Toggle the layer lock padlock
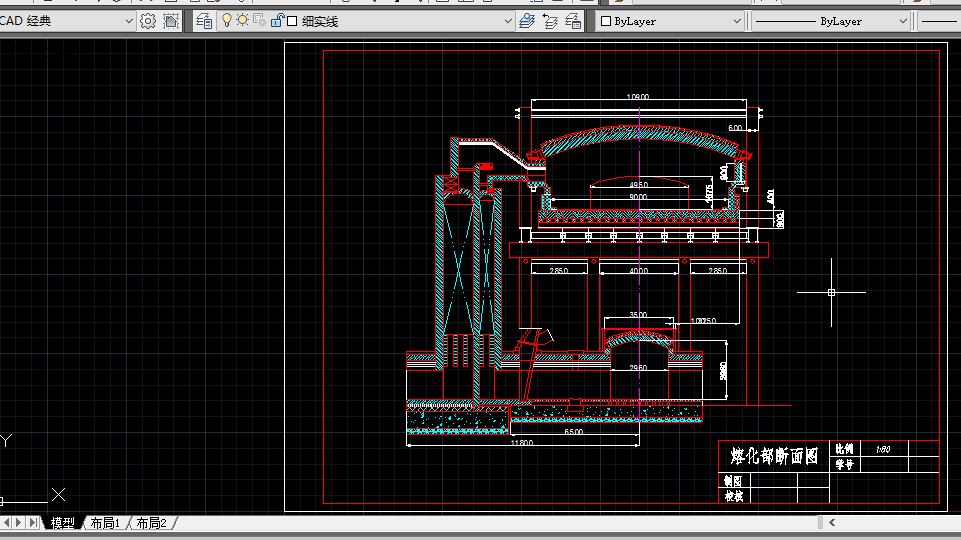The image size is (961, 540). click(275, 21)
